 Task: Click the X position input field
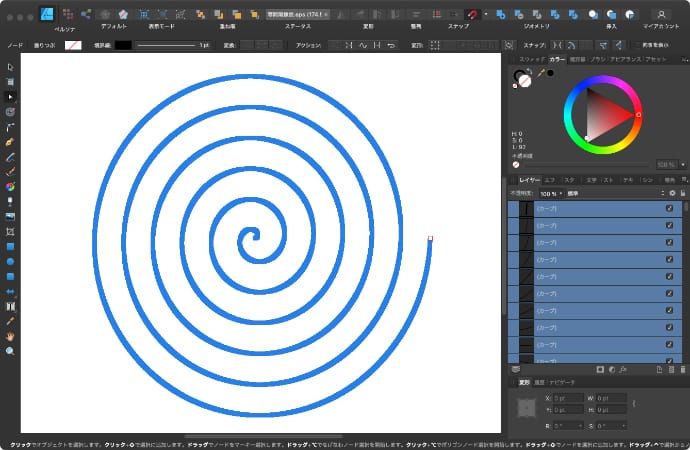565,398
